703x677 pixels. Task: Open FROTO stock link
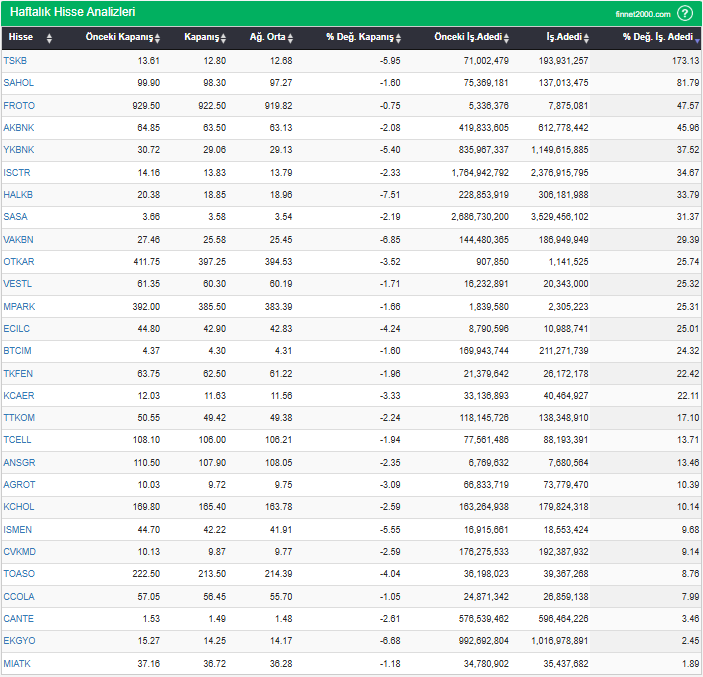(19, 105)
